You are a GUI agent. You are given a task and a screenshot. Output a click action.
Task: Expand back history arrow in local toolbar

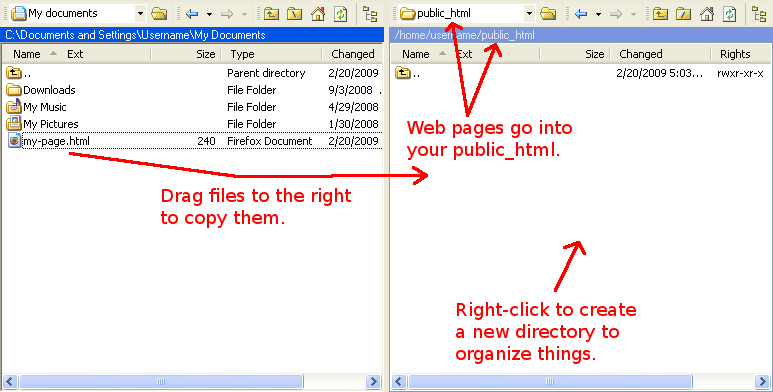coord(209,14)
